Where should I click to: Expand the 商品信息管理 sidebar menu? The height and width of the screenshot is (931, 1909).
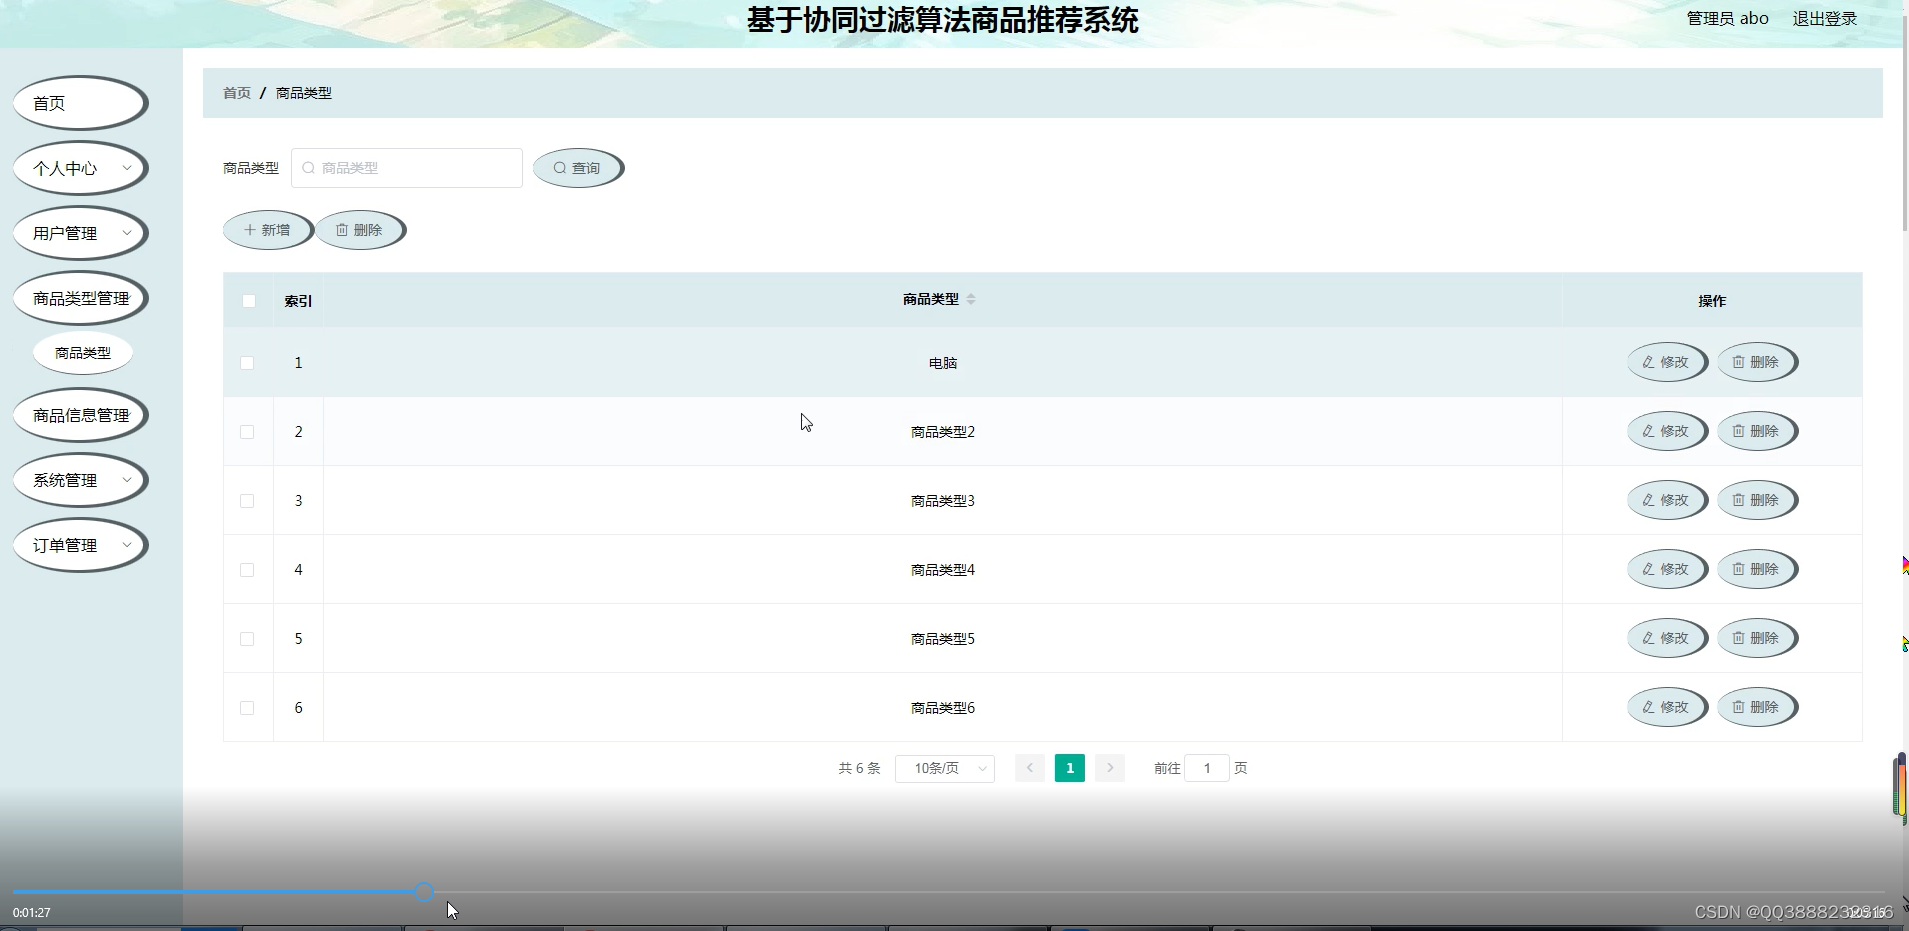click(80, 415)
